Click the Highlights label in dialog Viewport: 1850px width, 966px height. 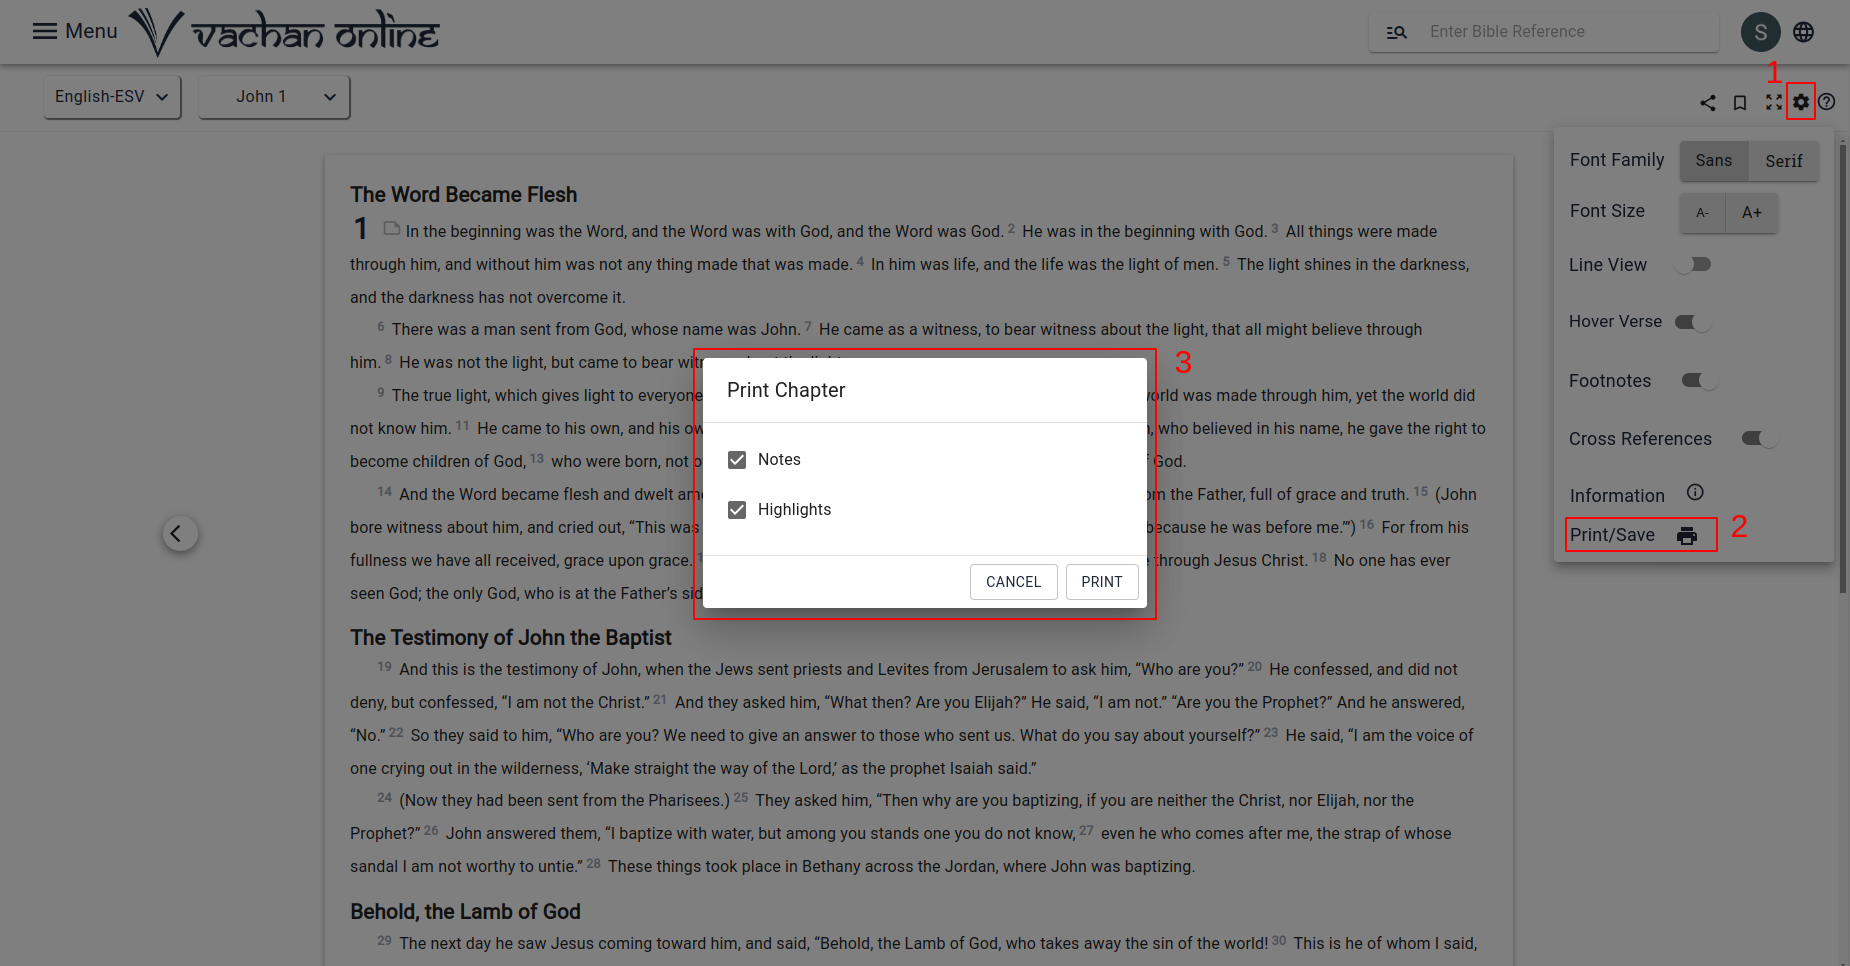(794, 510)
